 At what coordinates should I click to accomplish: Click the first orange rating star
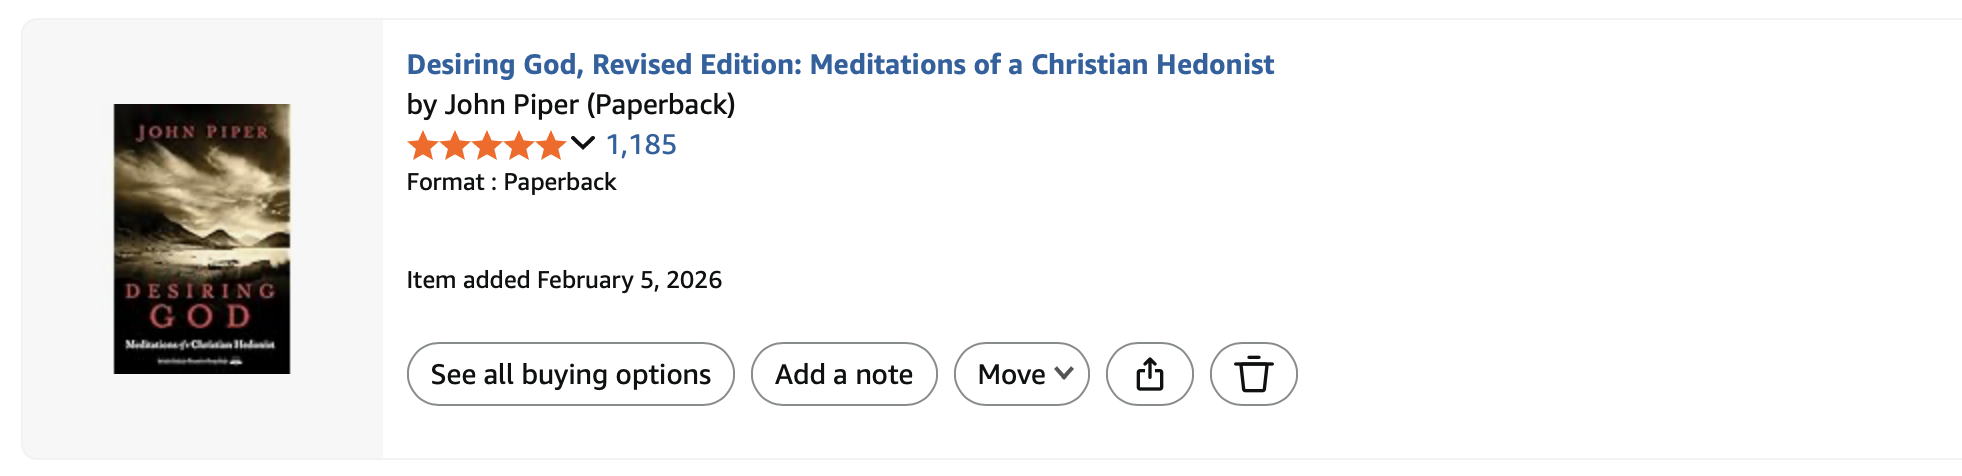point(423,146)
